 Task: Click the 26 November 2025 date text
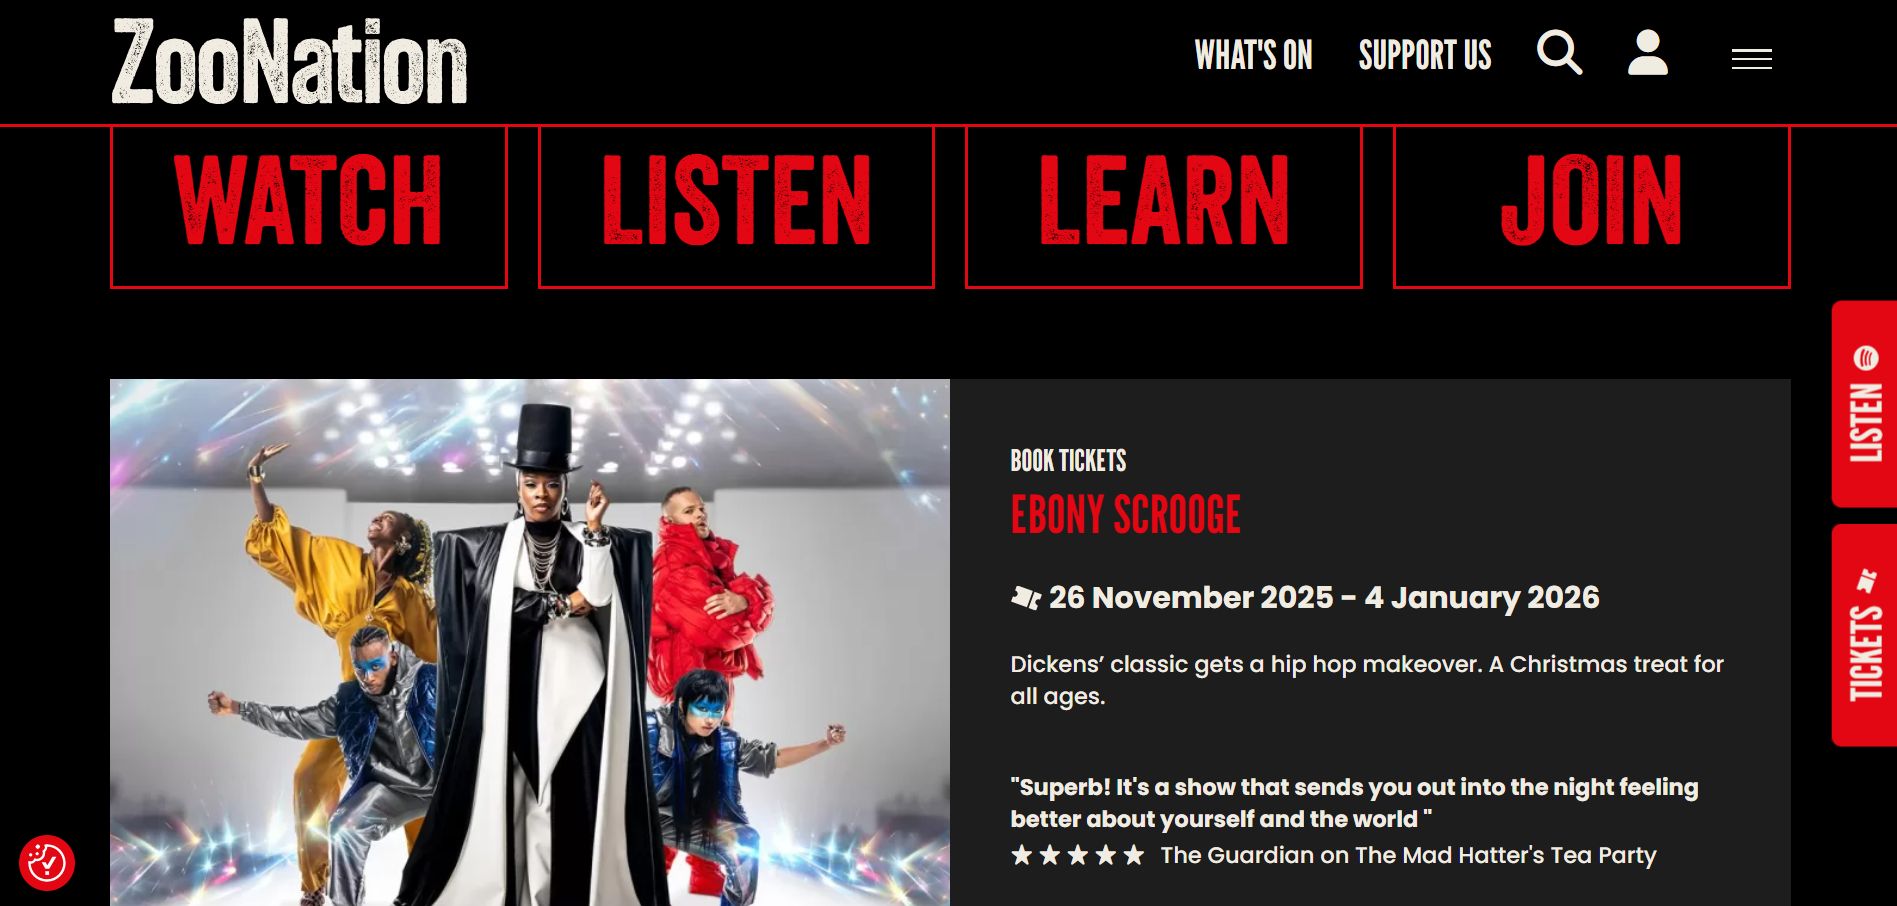(1191, 597)
